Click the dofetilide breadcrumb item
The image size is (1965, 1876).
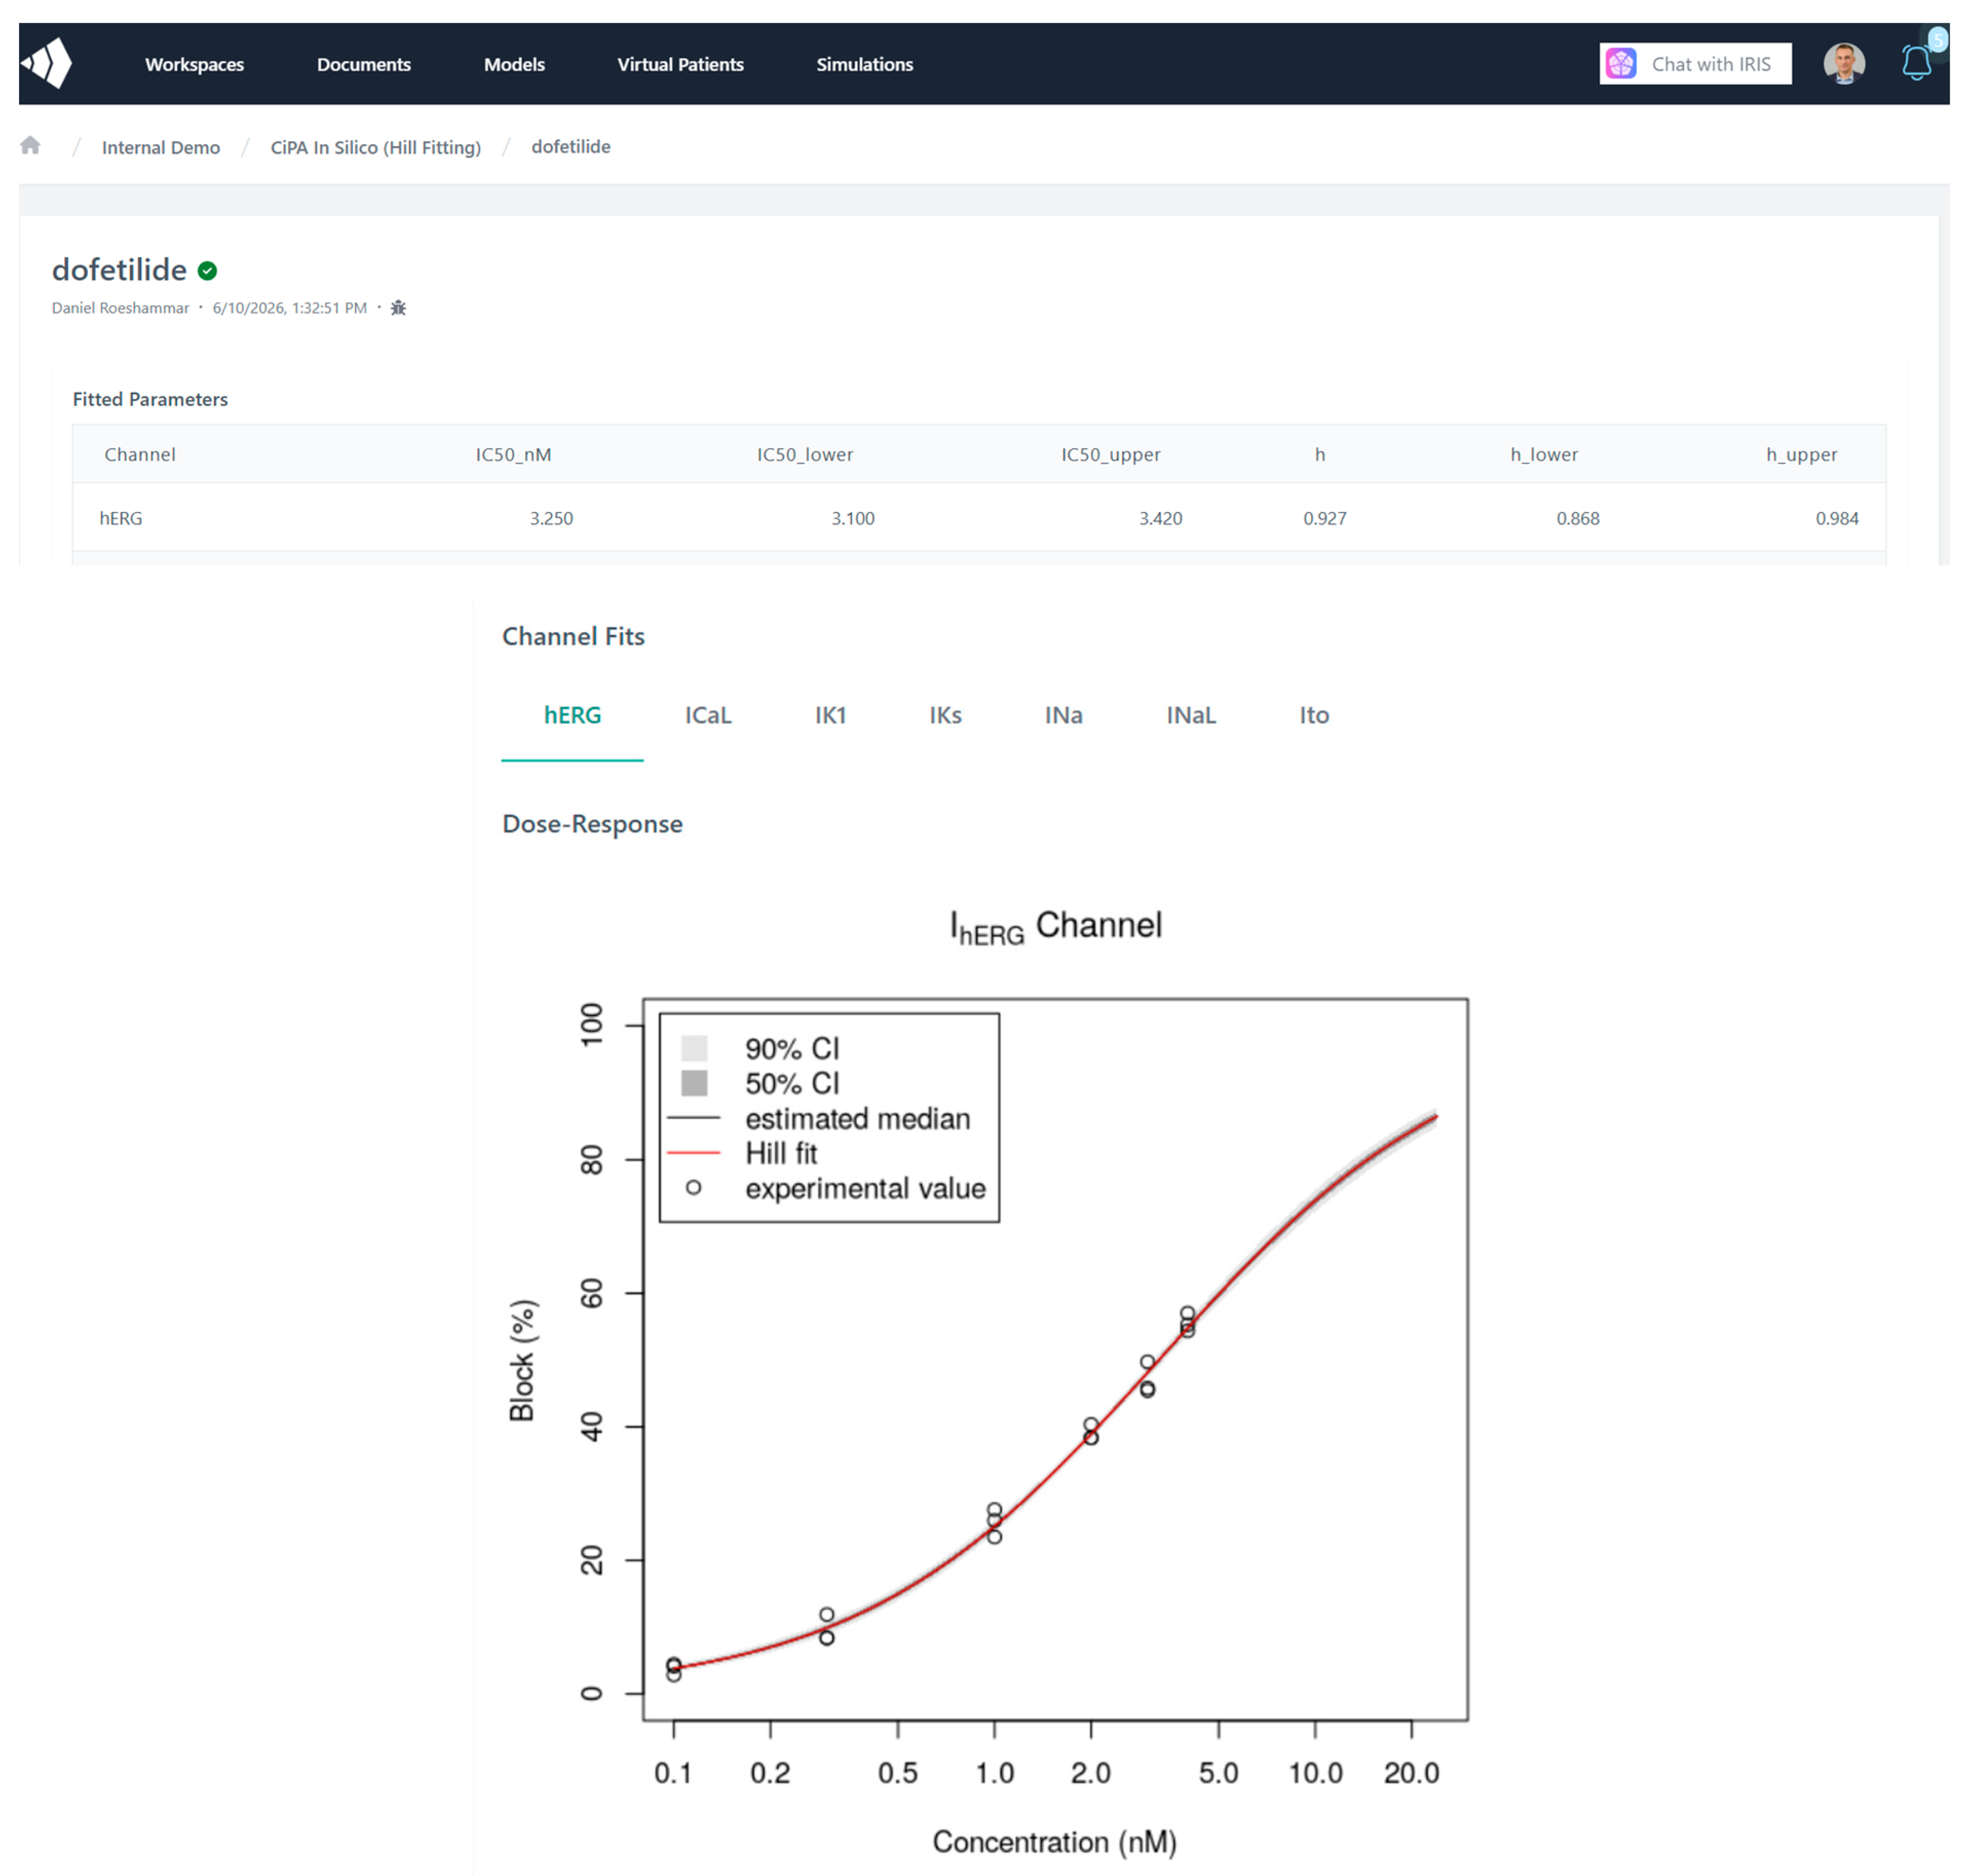570,146
